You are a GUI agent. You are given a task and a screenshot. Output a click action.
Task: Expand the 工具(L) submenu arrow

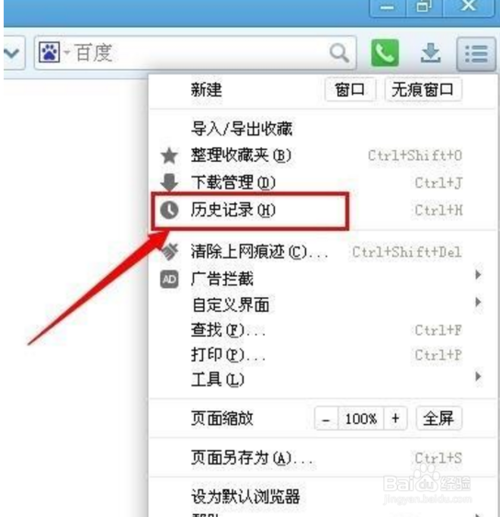tap(478, 376)
